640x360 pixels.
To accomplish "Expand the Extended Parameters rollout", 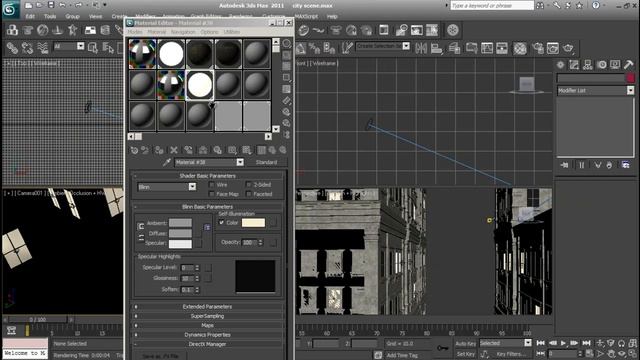I will pos(207,307).
